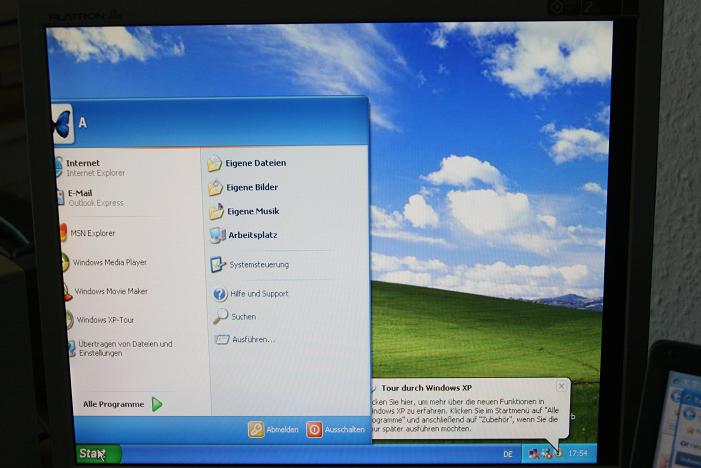Close the Tour durch Windows XP balloon
Screen dimensions: 701x468
coord(562,386)
